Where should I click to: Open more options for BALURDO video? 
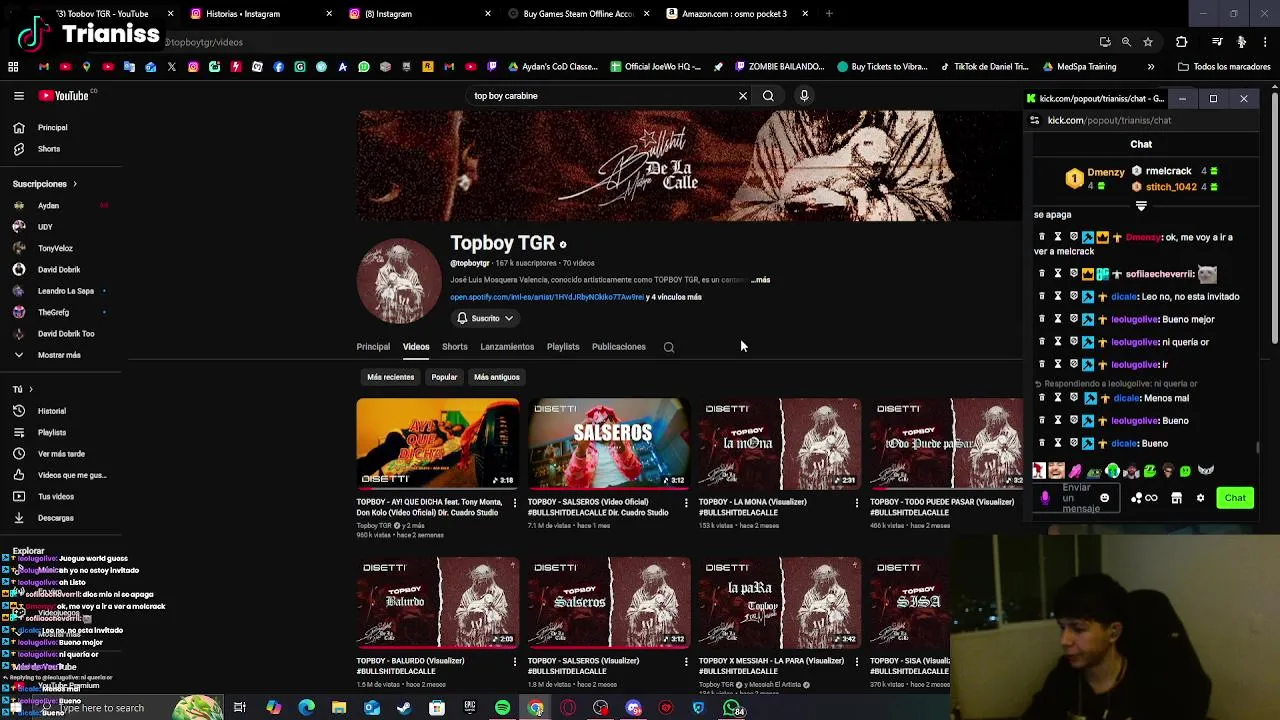(x=514, y=661)
